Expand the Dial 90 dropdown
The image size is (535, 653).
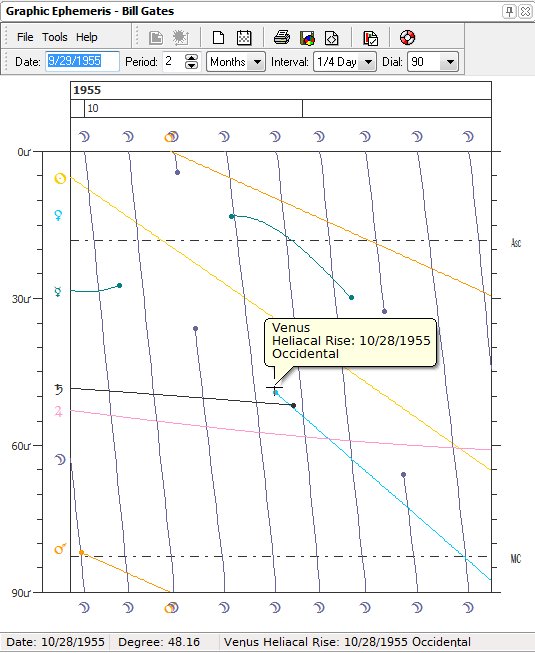point(450,62)
